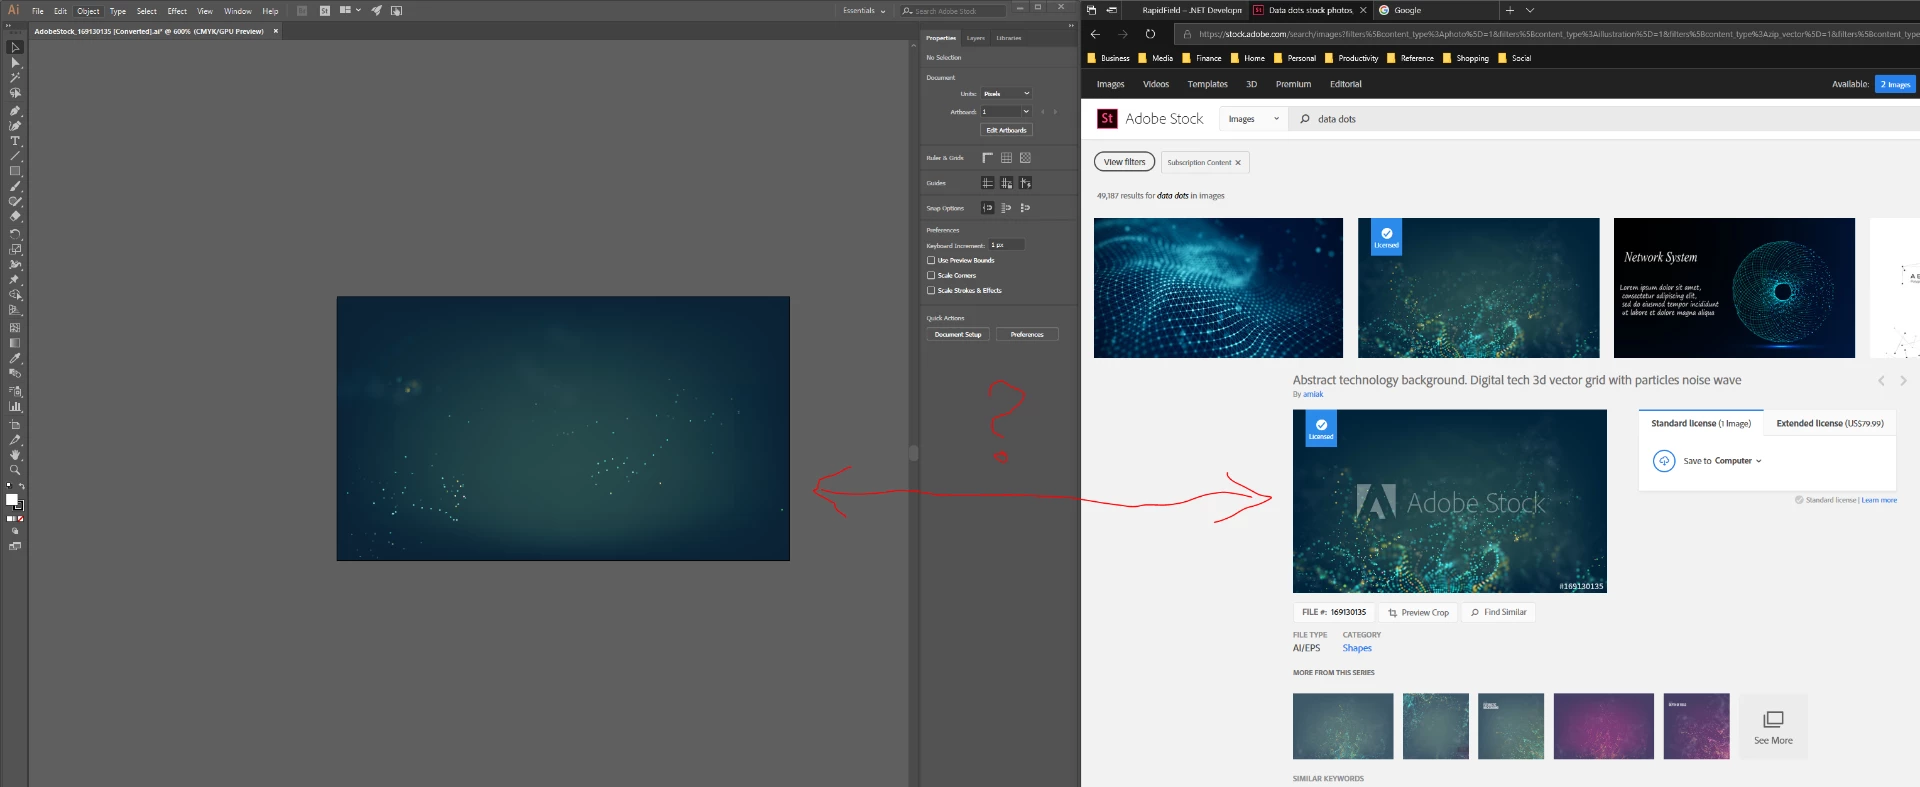1920x787 pixels.
Task: Toggle show guides in Guides section
Action: (x=987, y=183)
